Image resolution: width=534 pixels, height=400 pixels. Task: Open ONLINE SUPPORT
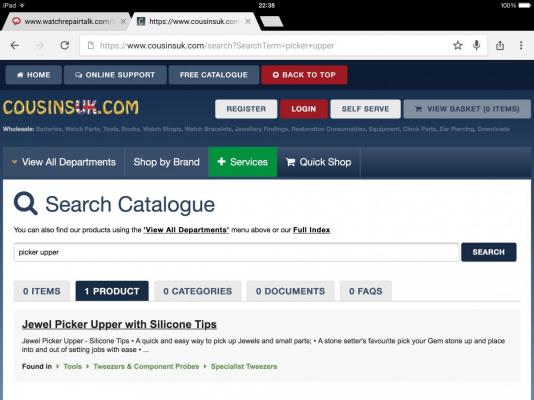tap(115, 75)
